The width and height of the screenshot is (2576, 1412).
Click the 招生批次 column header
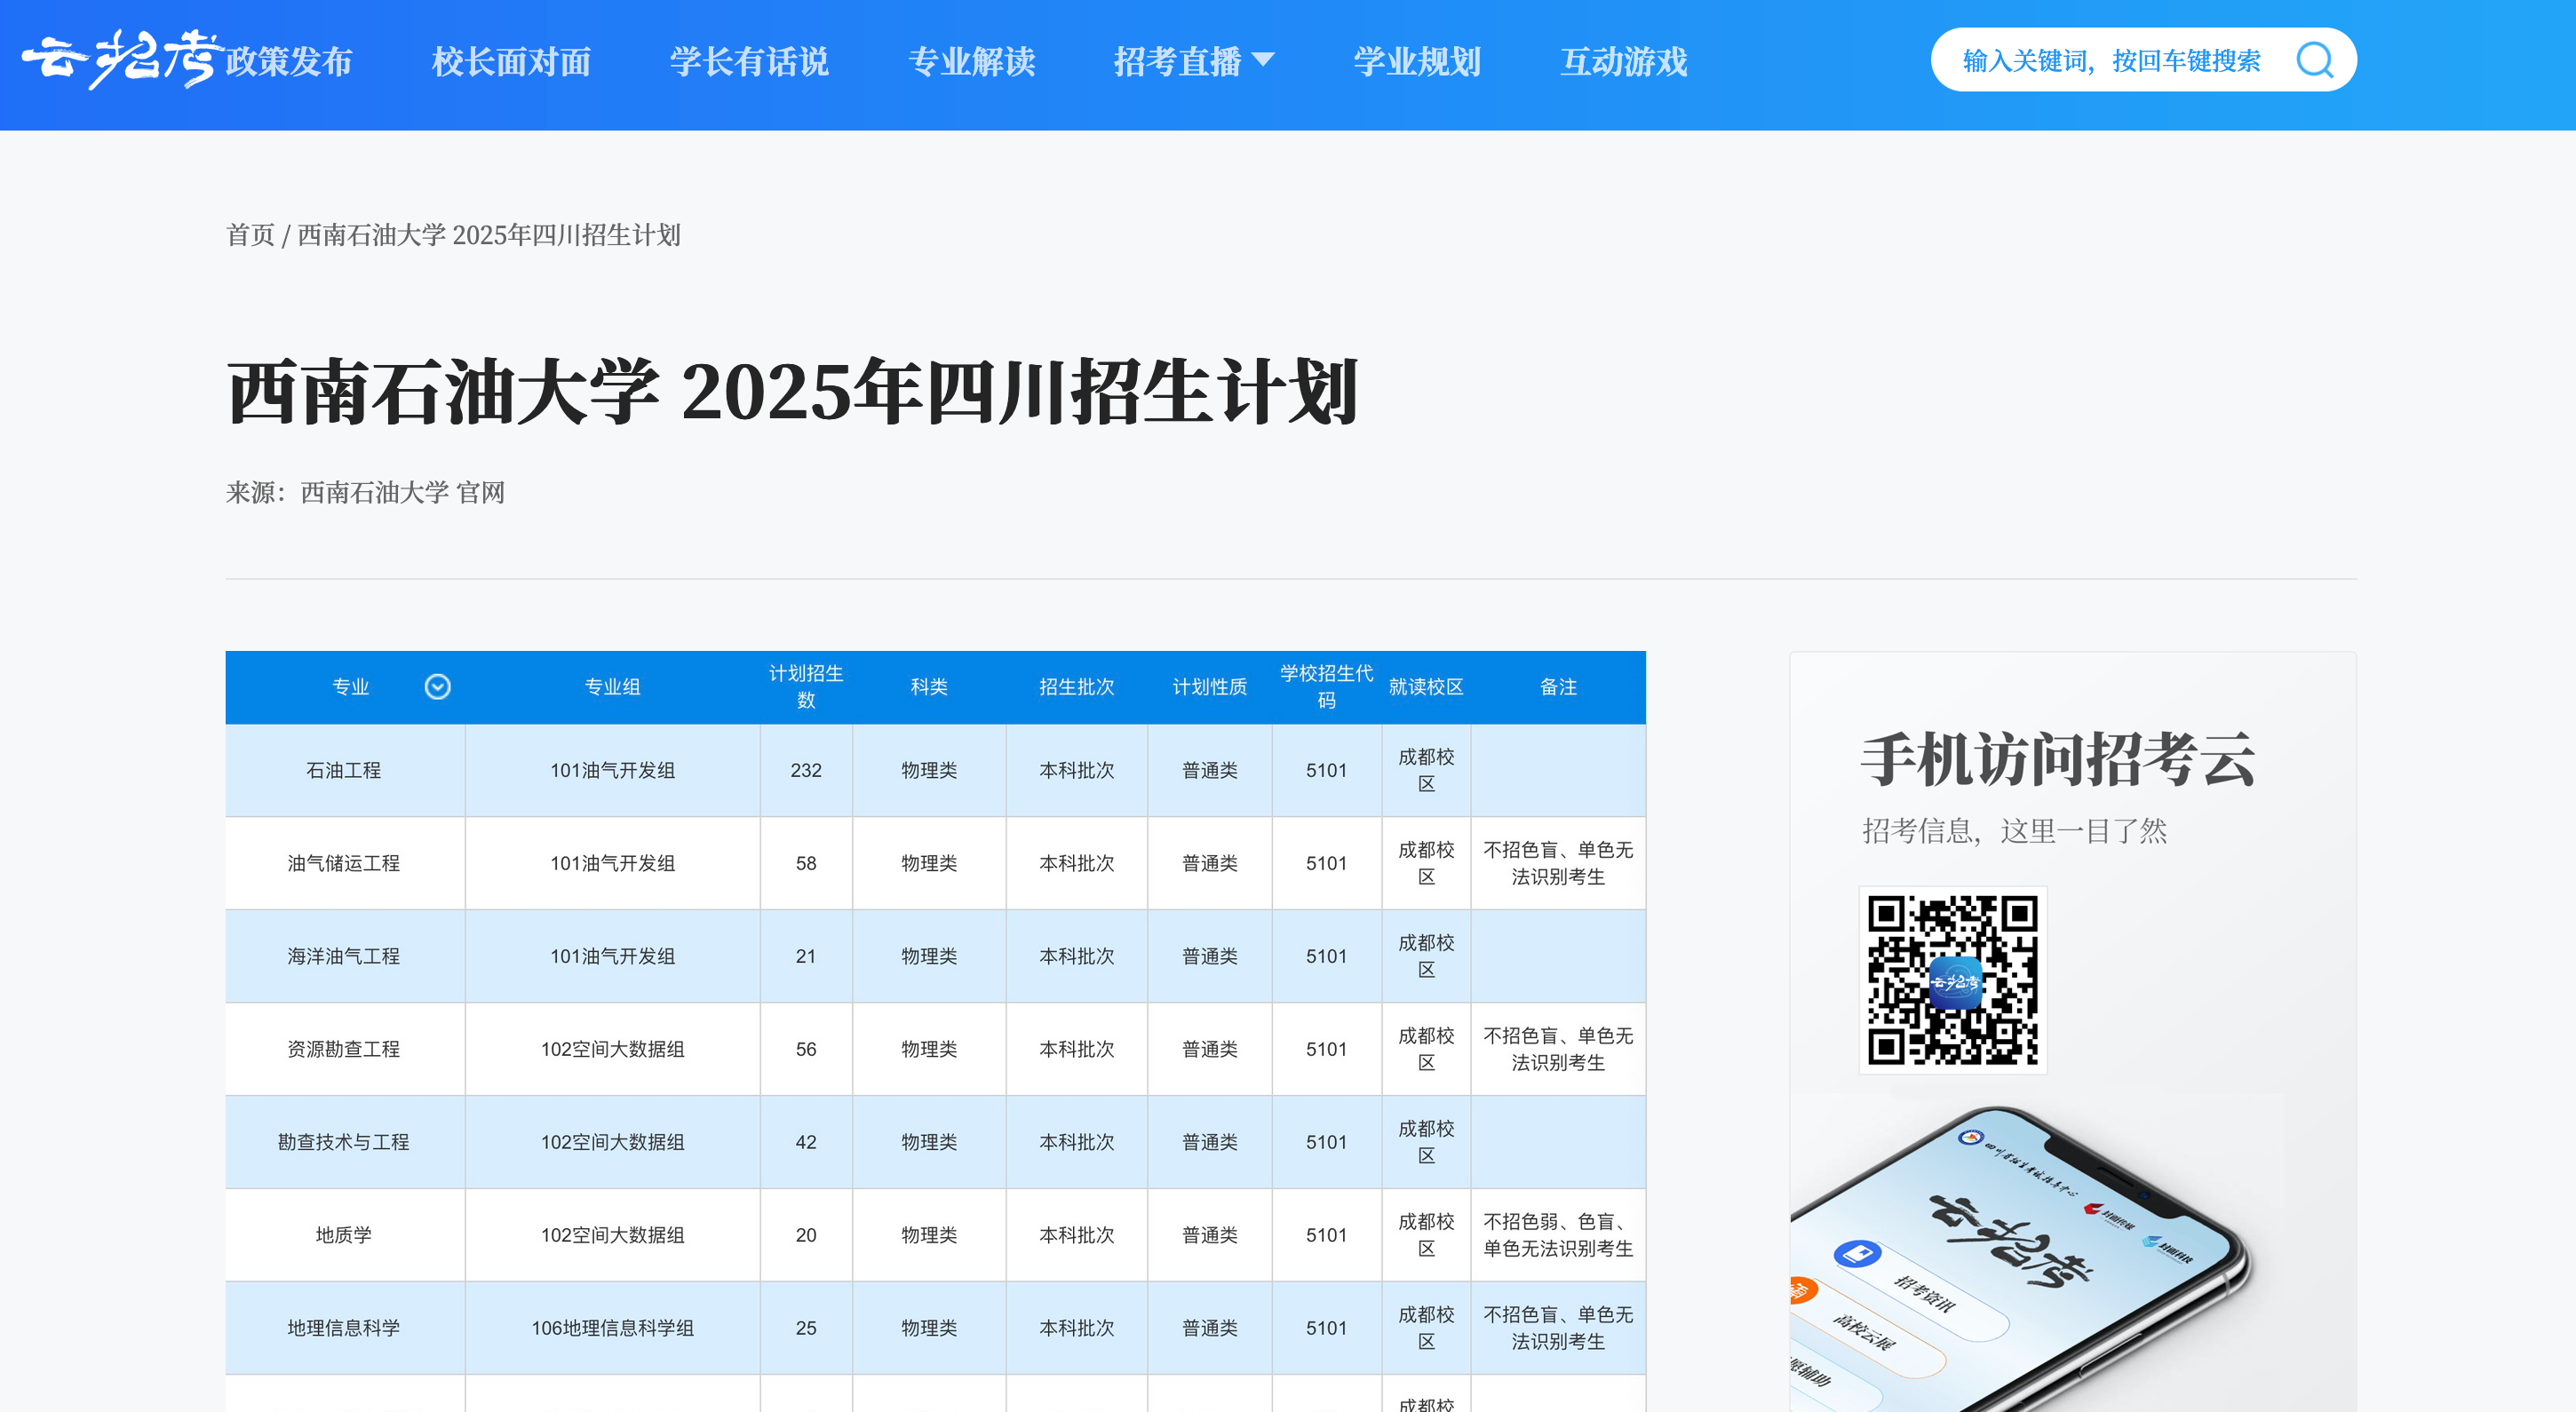tap(1077, 687)
